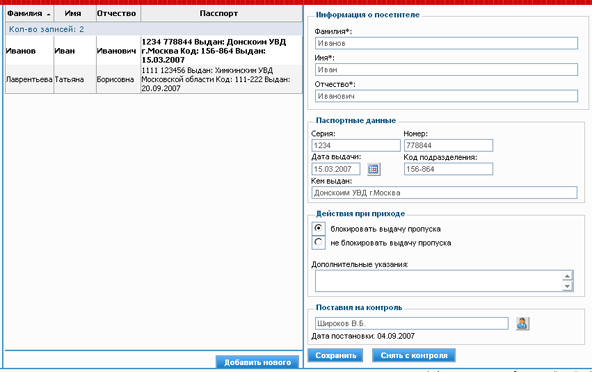Click the Широков В.Б. input field

[412, 324]
